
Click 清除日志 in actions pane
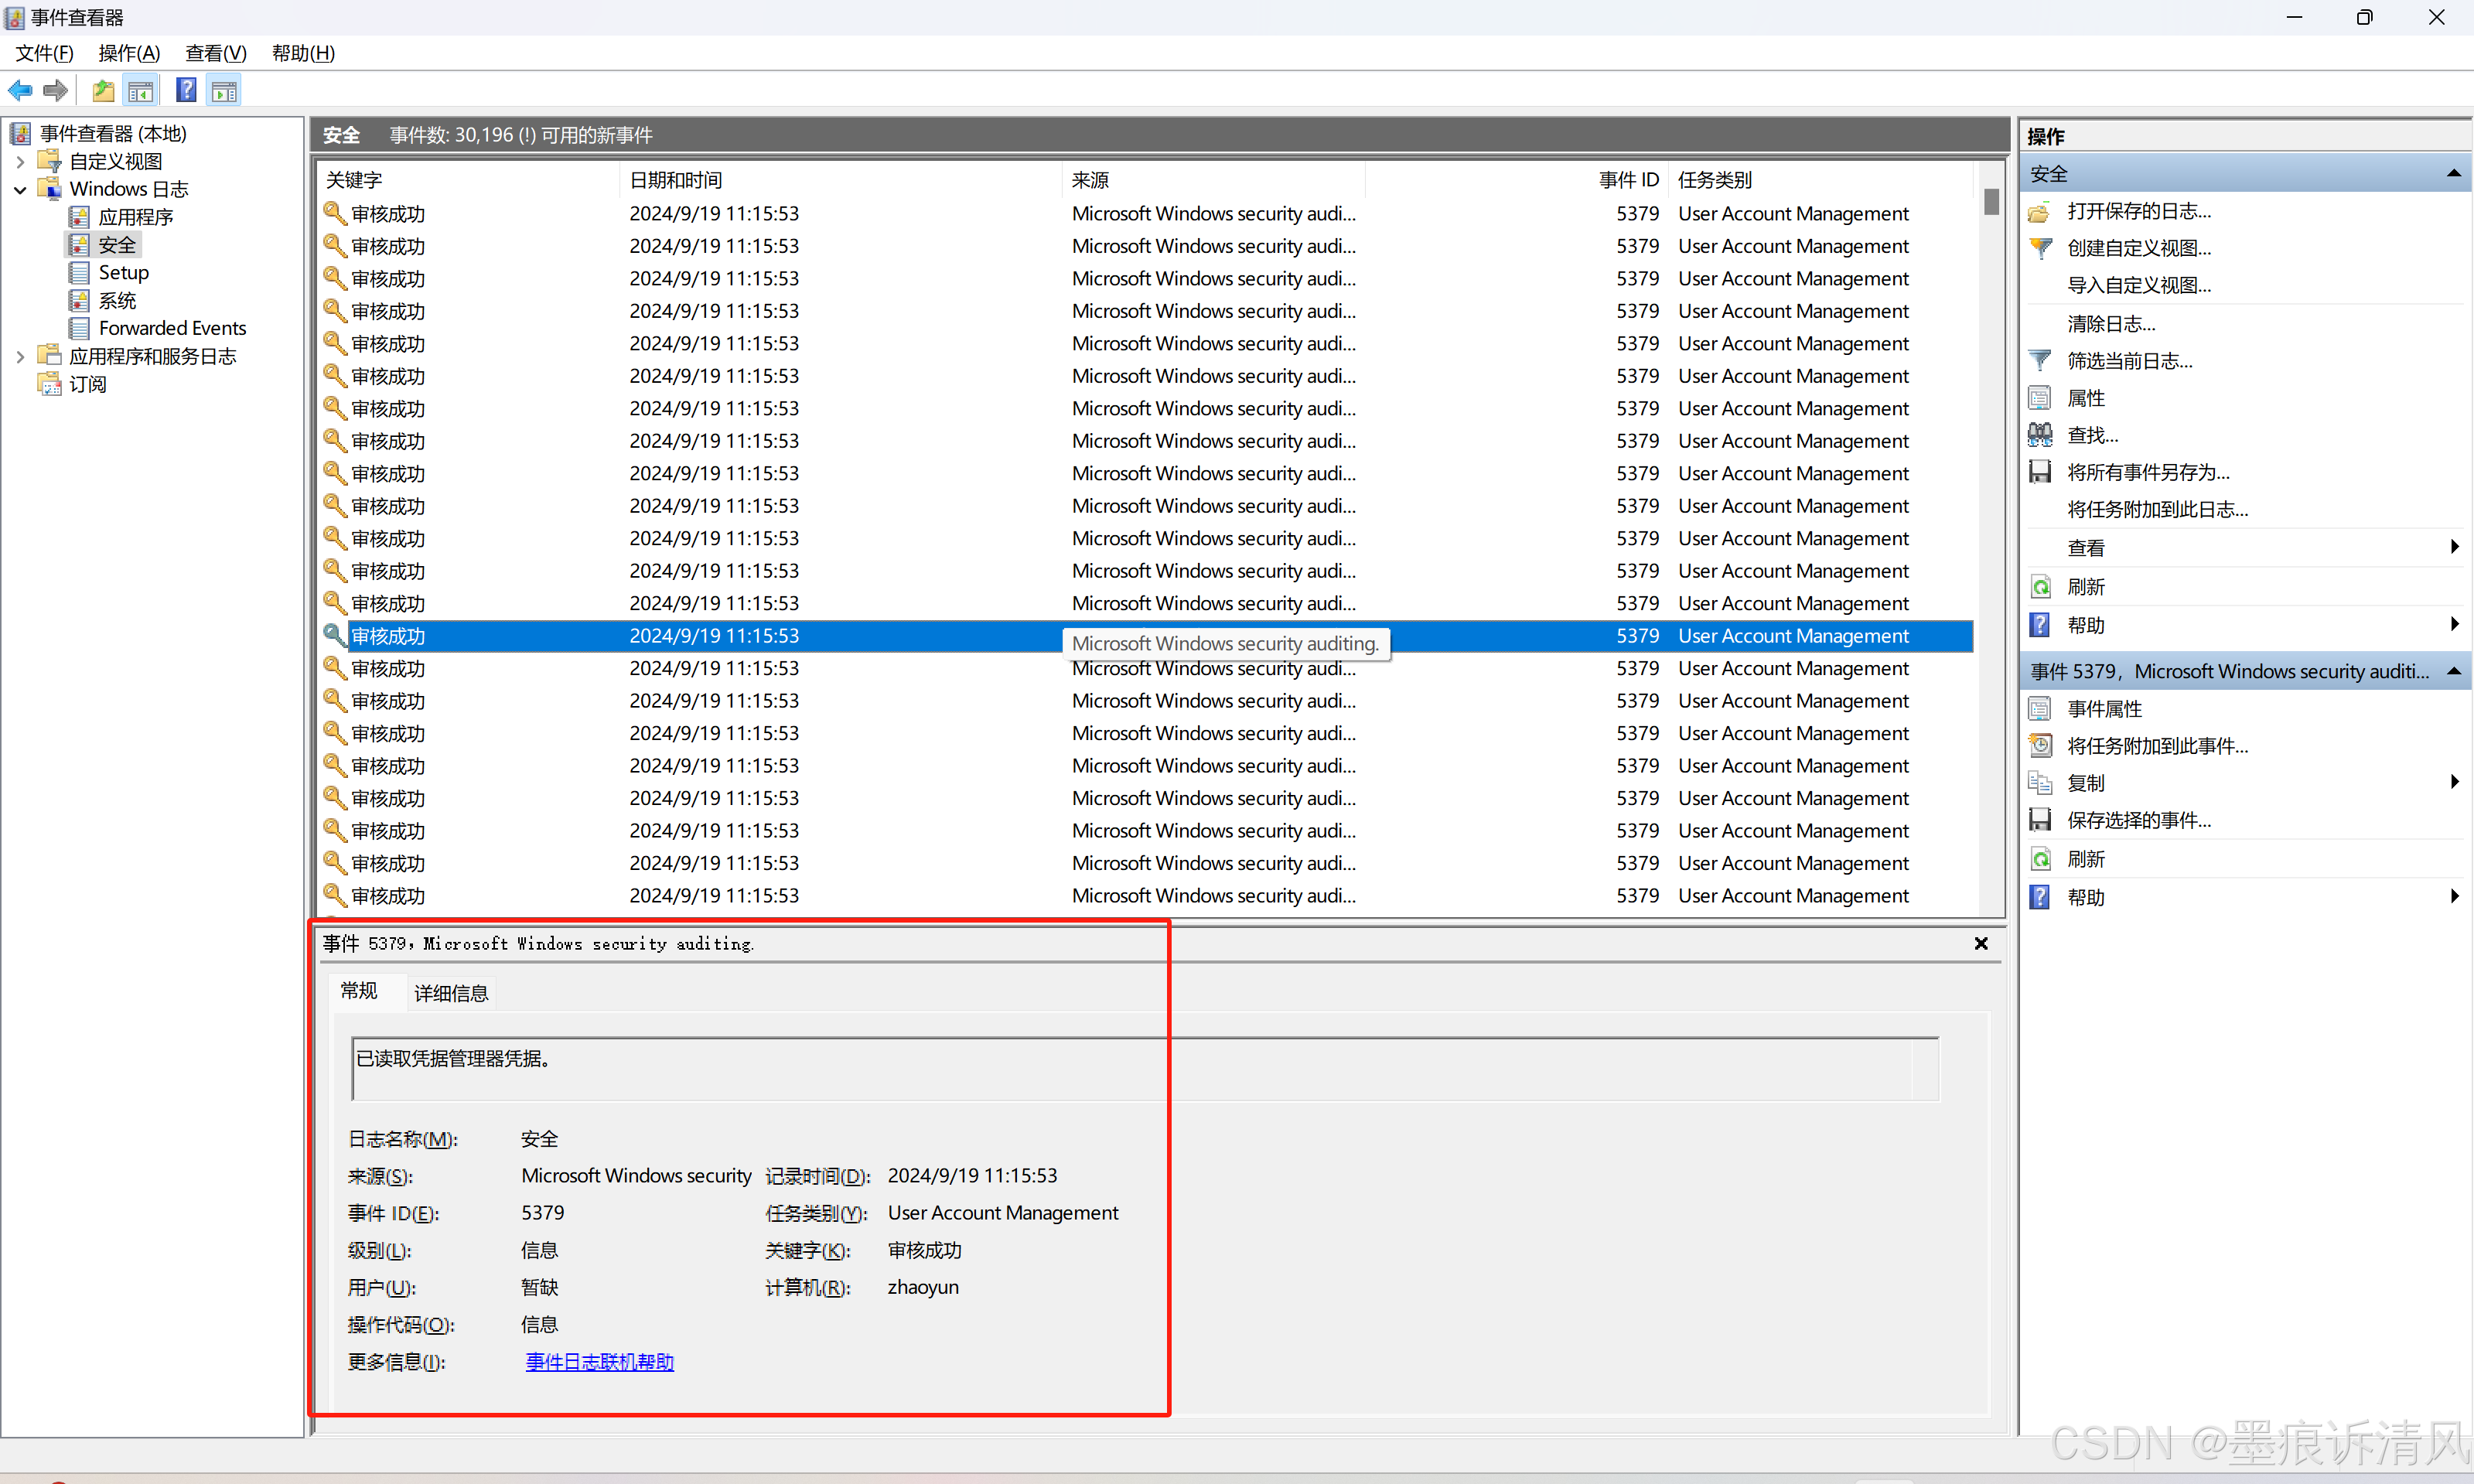click(2111, 324)
